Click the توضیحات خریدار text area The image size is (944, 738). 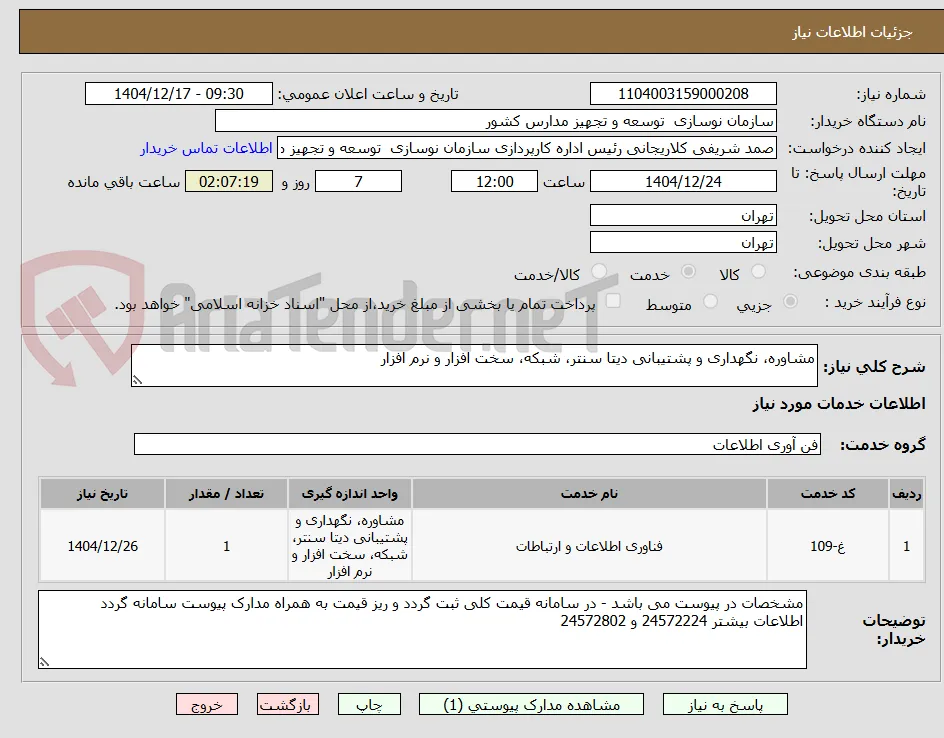[422, 629]
